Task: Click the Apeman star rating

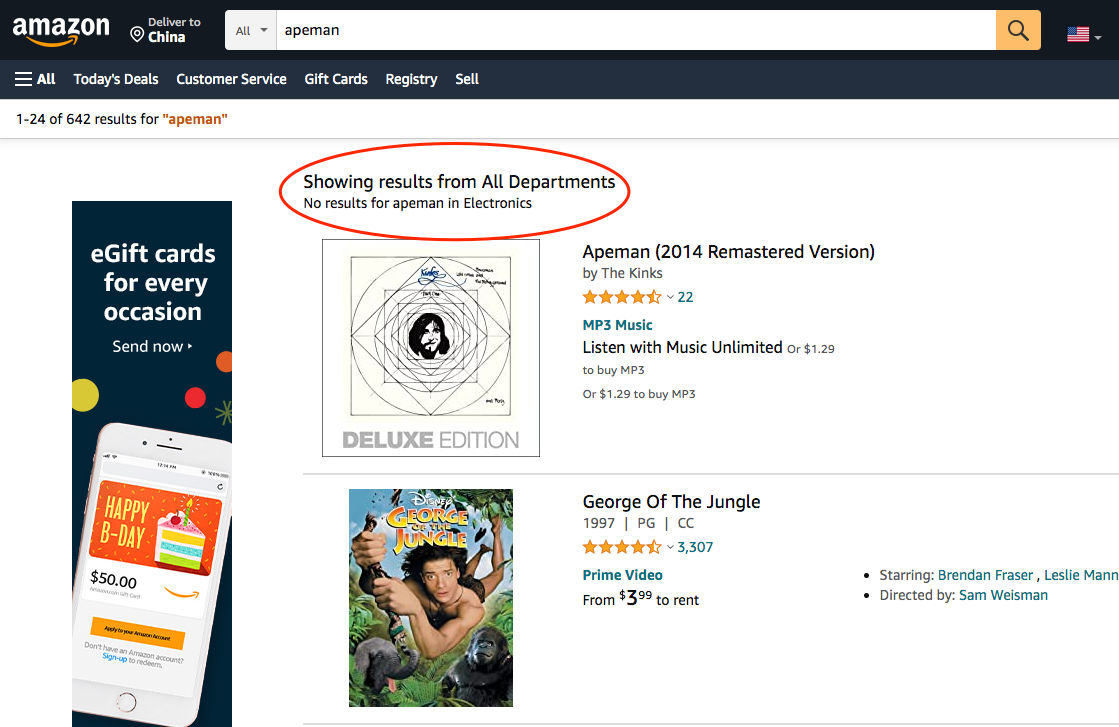Action: pyautogui.click(x=621, y=297)
